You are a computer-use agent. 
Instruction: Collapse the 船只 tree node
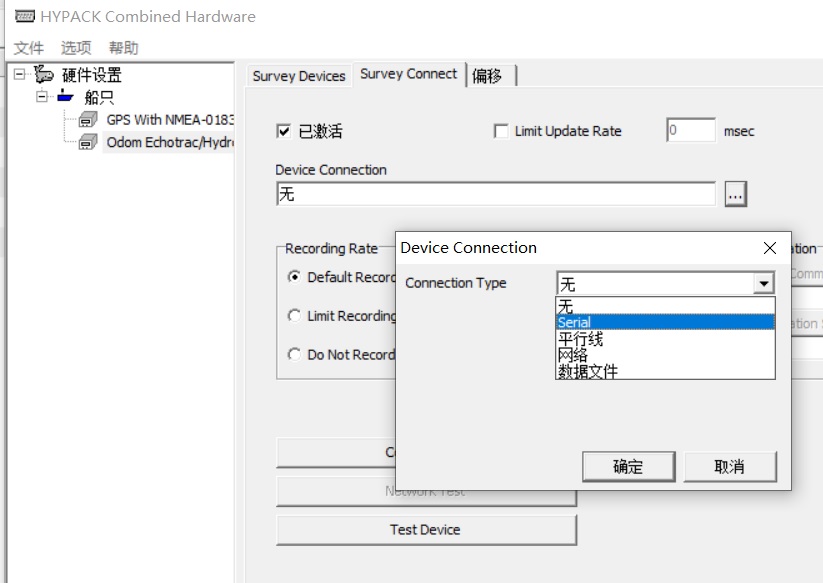pyautogui.click(x=41, y=97)
